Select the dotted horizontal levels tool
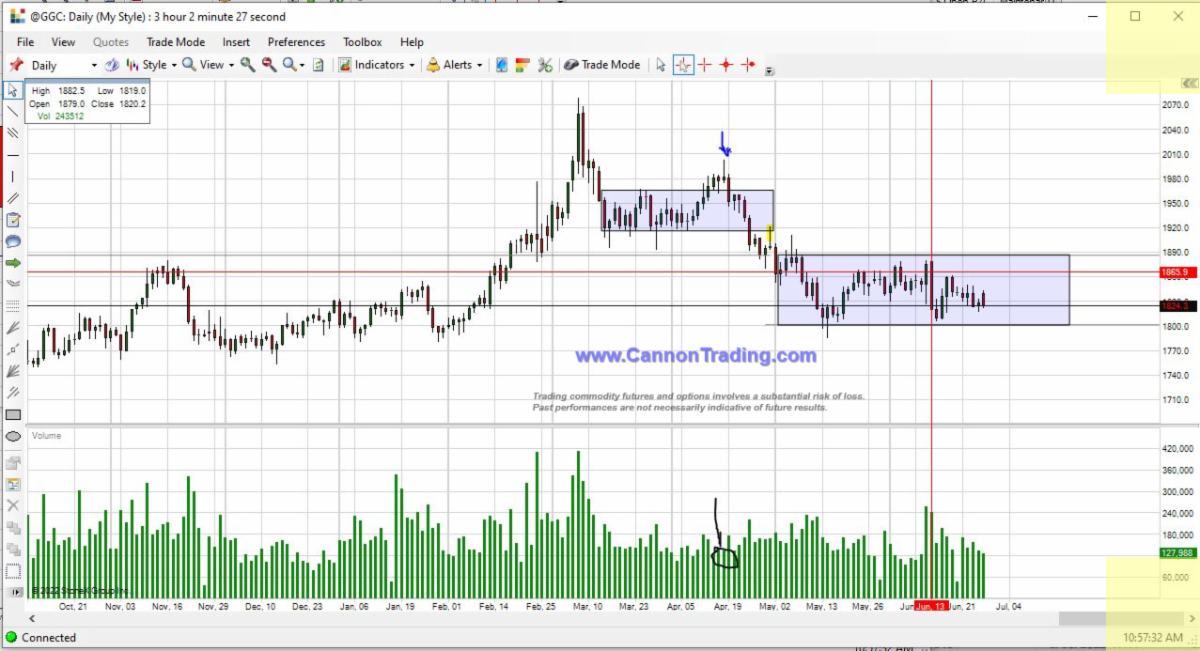 13,304
